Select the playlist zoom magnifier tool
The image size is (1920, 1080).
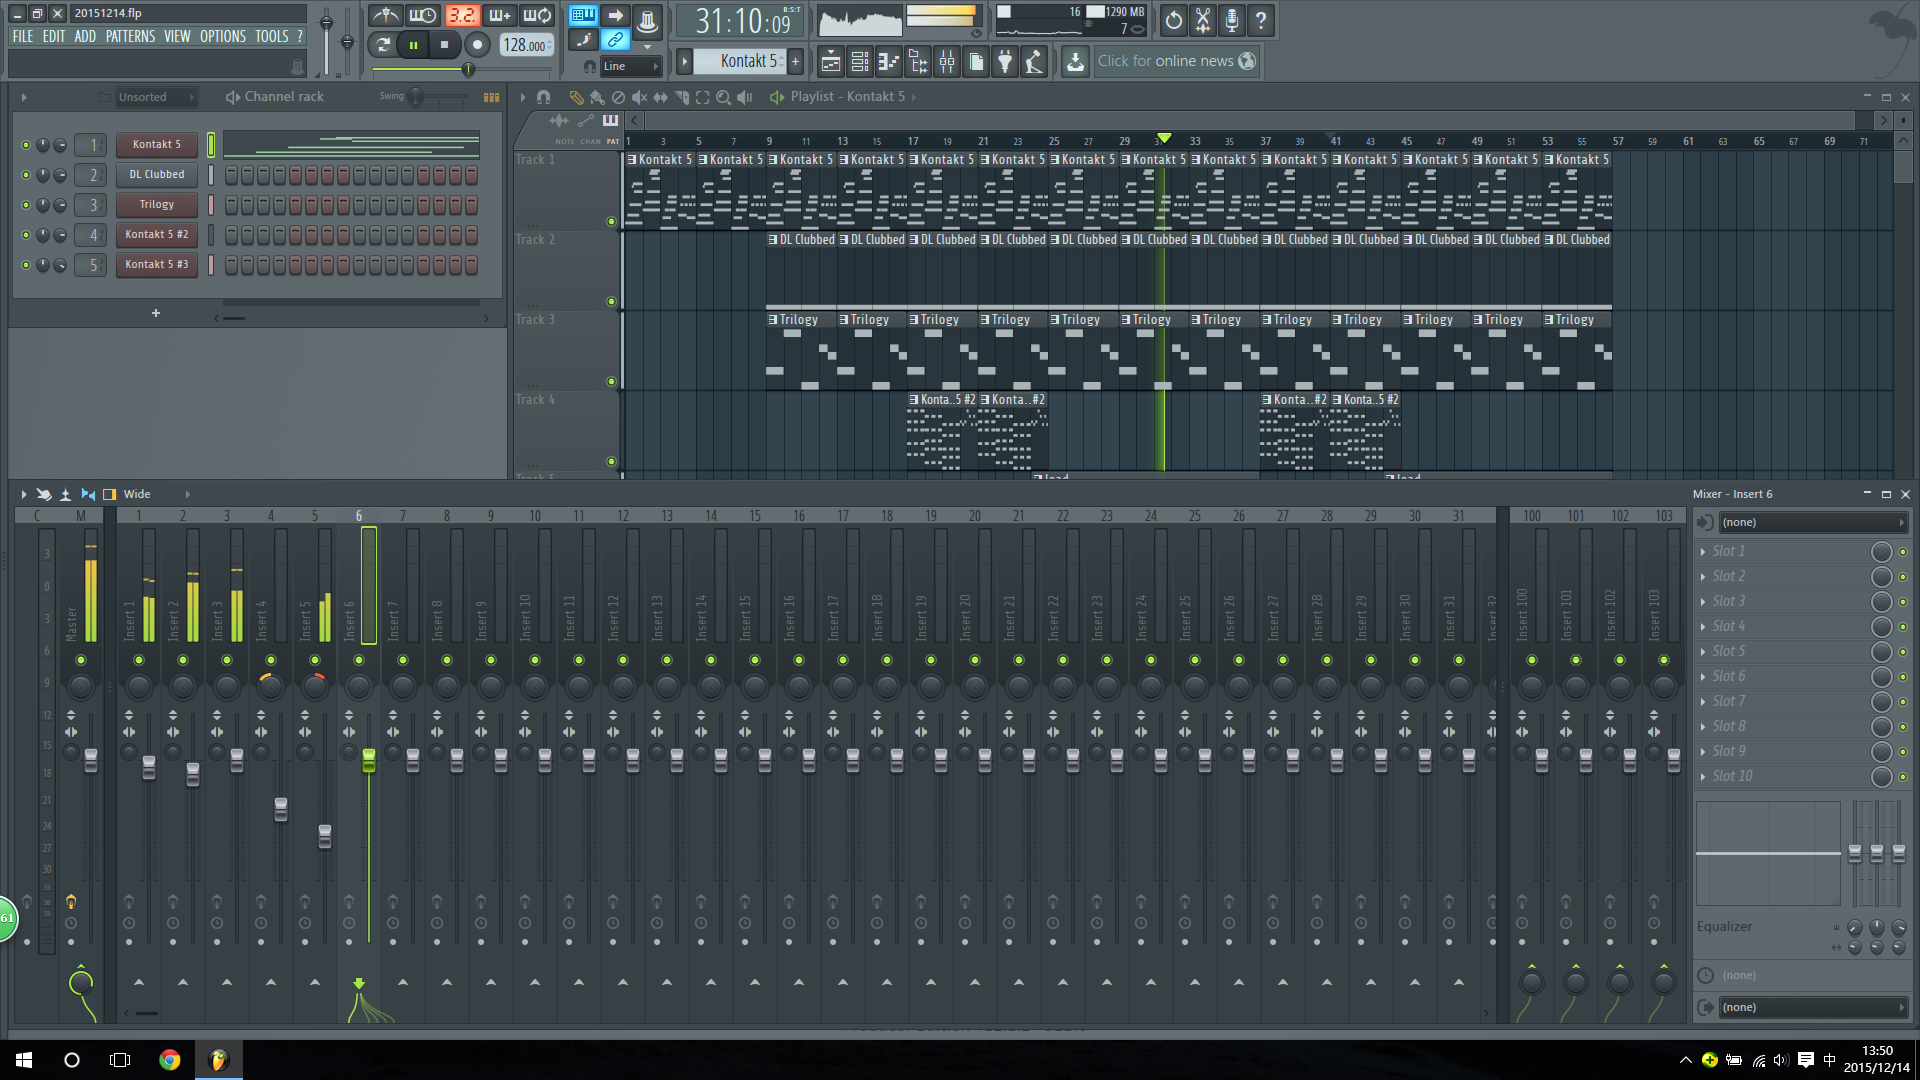point(723,97)
